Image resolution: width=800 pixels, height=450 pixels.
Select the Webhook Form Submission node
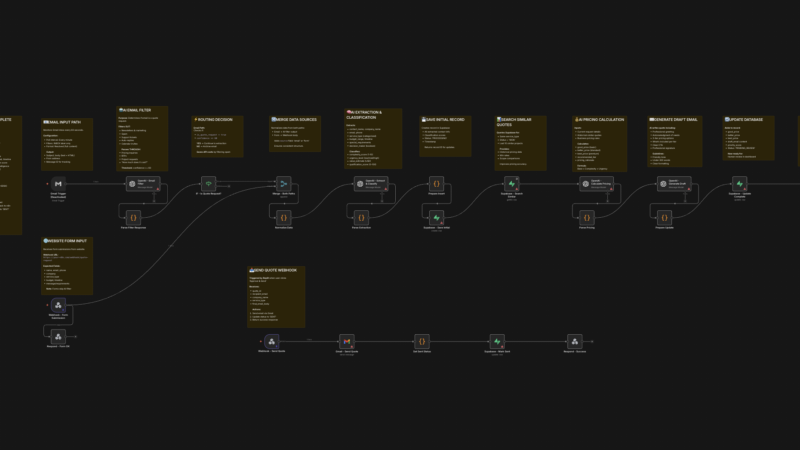pyautogui.click(x=57, y=305)
